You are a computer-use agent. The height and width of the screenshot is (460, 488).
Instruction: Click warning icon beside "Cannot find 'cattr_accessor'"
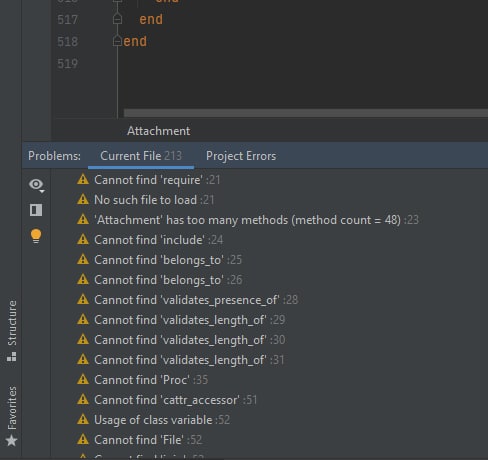pos(83,400)
